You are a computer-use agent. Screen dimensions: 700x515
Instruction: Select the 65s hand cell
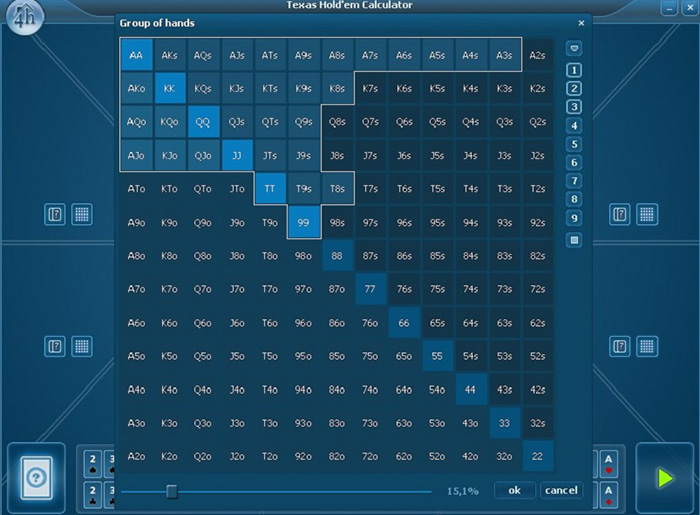[x=437, y=323]
